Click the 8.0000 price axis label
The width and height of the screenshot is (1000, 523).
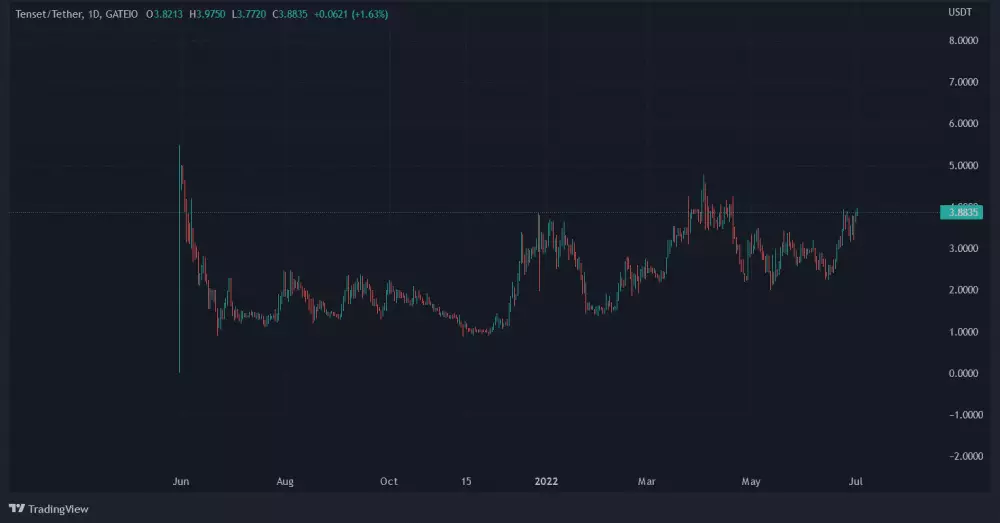(963, 40)
